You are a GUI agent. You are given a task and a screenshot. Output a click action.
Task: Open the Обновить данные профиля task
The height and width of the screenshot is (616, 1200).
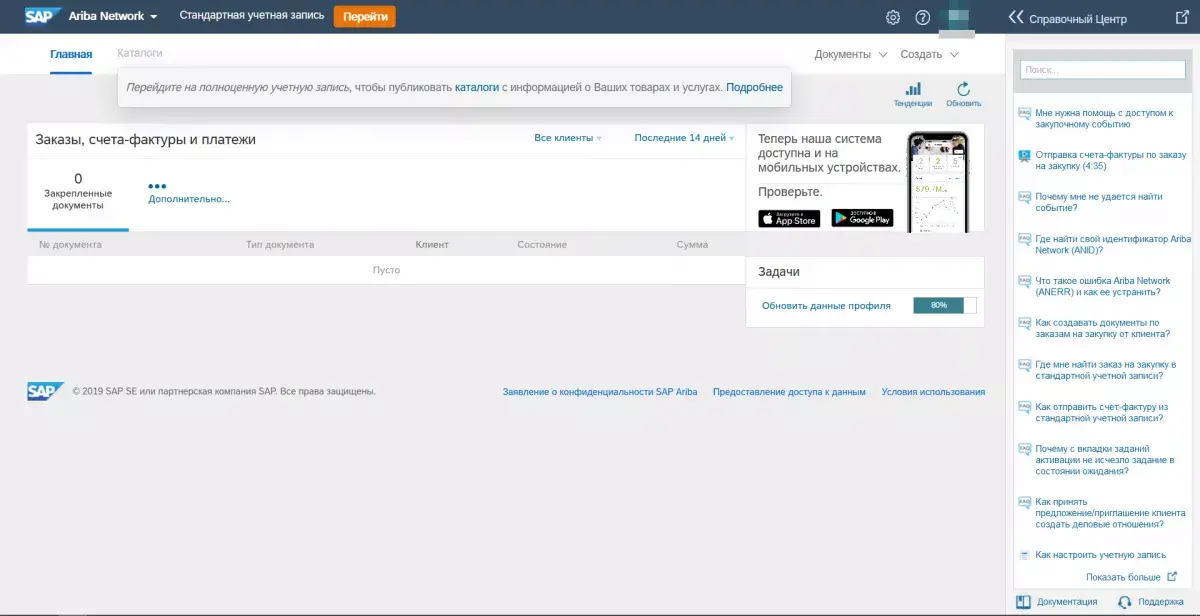click(826, 306)
